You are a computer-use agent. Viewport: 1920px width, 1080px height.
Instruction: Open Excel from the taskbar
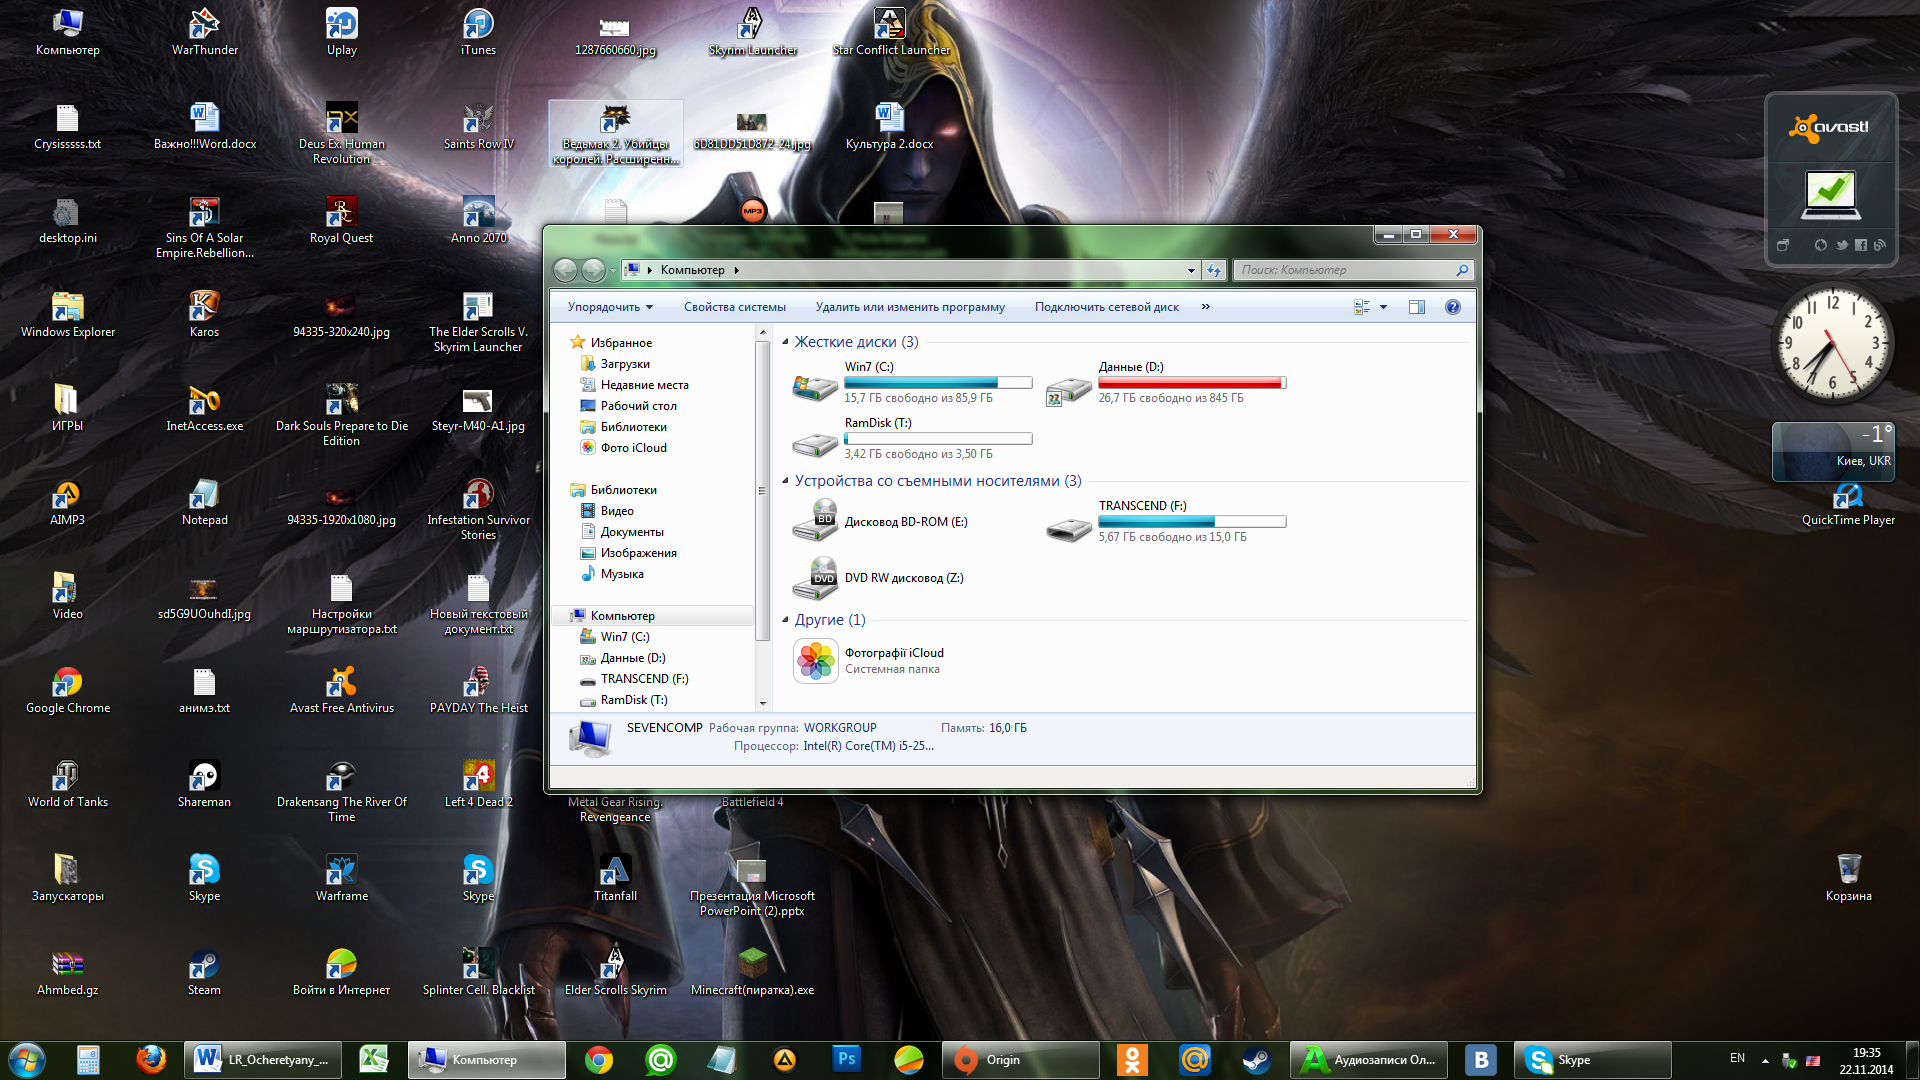click(374, 1059)
